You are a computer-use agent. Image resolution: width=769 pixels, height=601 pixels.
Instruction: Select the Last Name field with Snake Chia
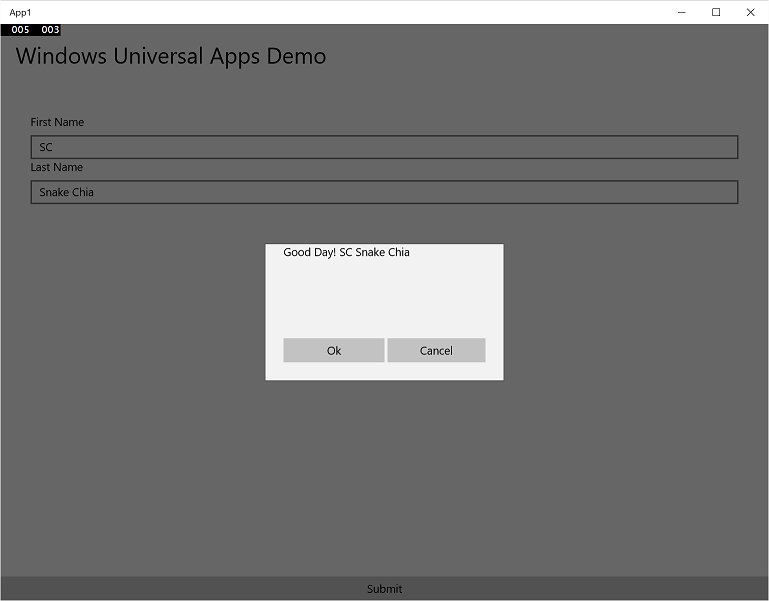click(384, 192)
